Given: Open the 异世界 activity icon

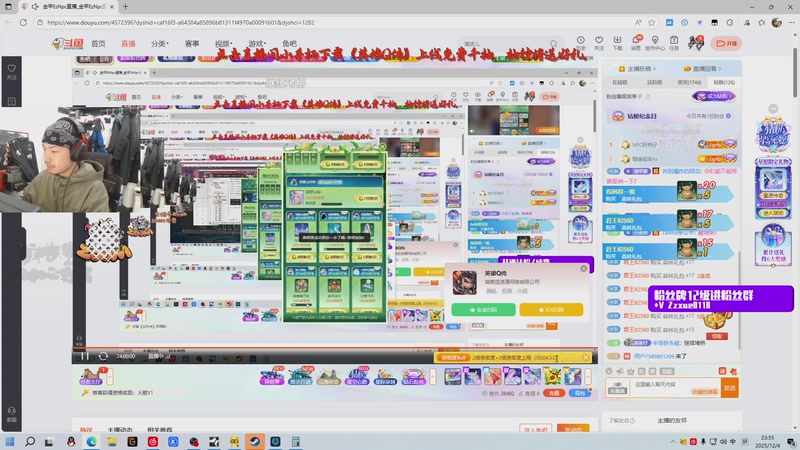Looking at the screenshot, I should pyautogui.click(x=272, y=377).
